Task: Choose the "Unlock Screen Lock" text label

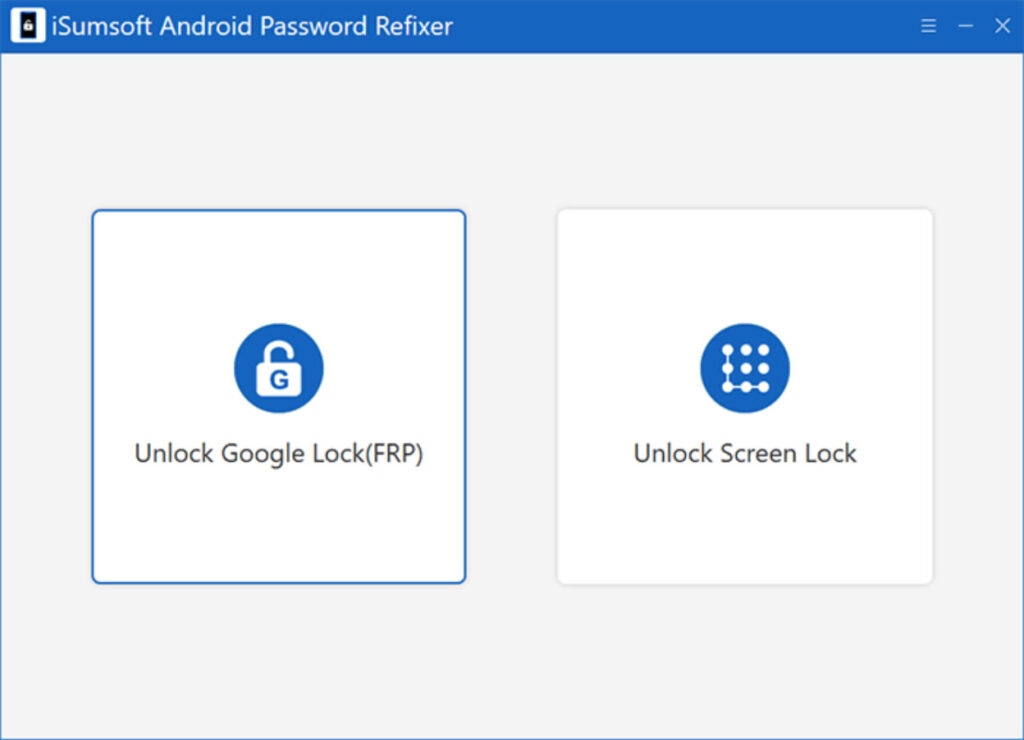Action: pos(745,453)
